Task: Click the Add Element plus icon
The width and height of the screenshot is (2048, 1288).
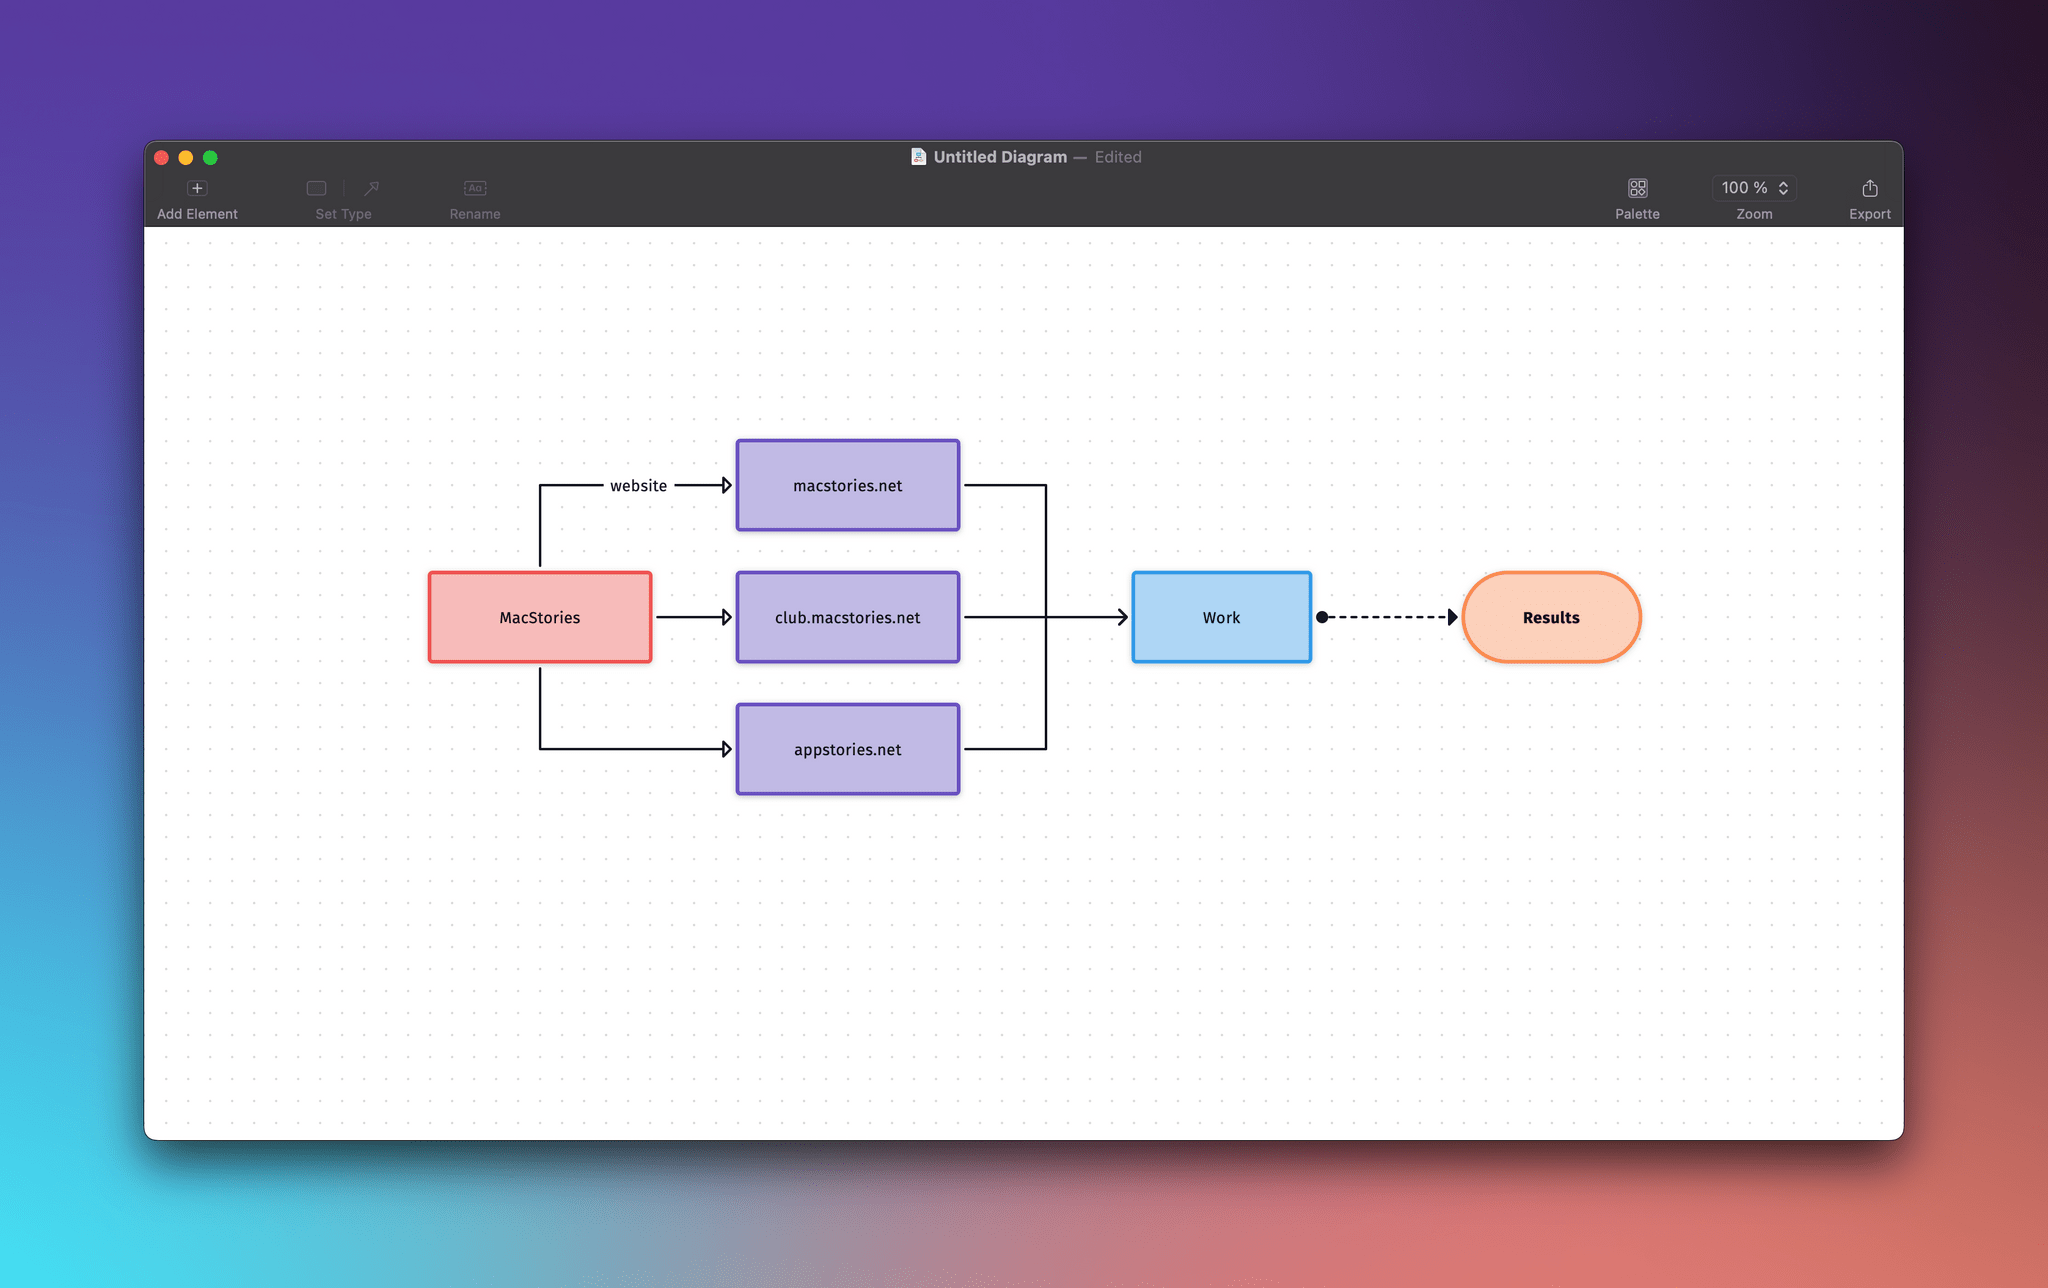Action: point(197,188)
